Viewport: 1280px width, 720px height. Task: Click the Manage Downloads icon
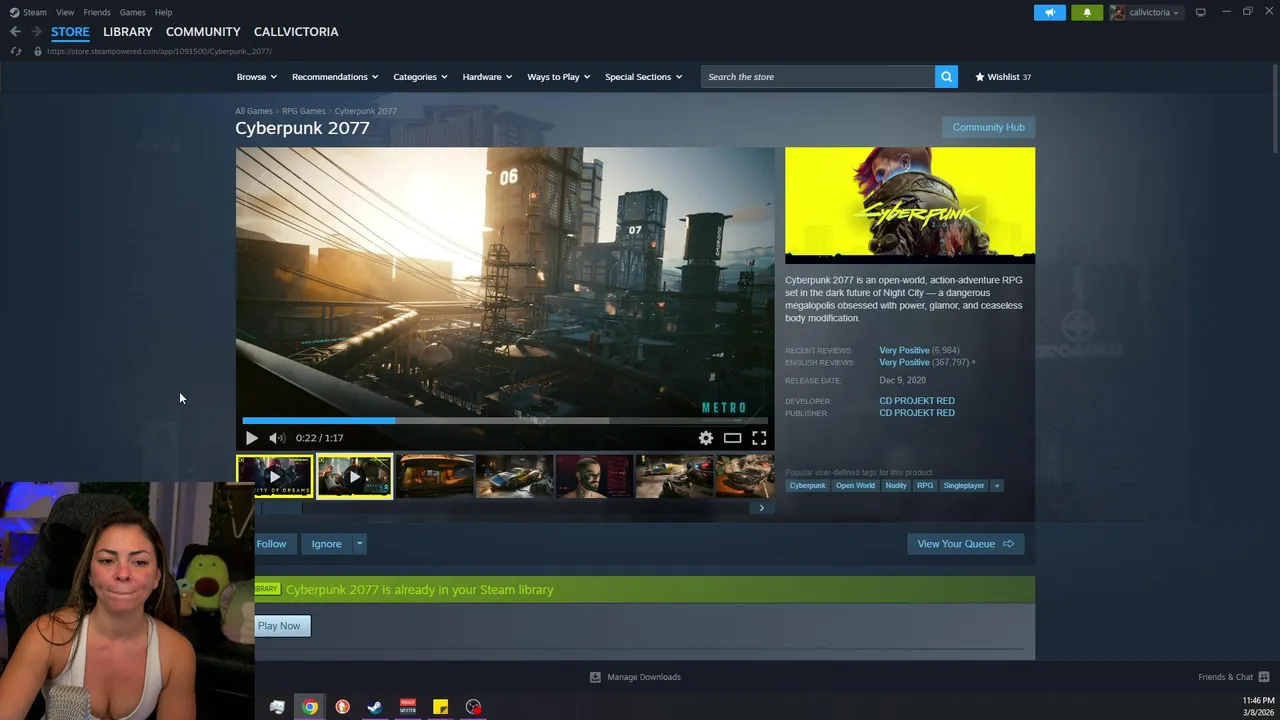point(595,677)
